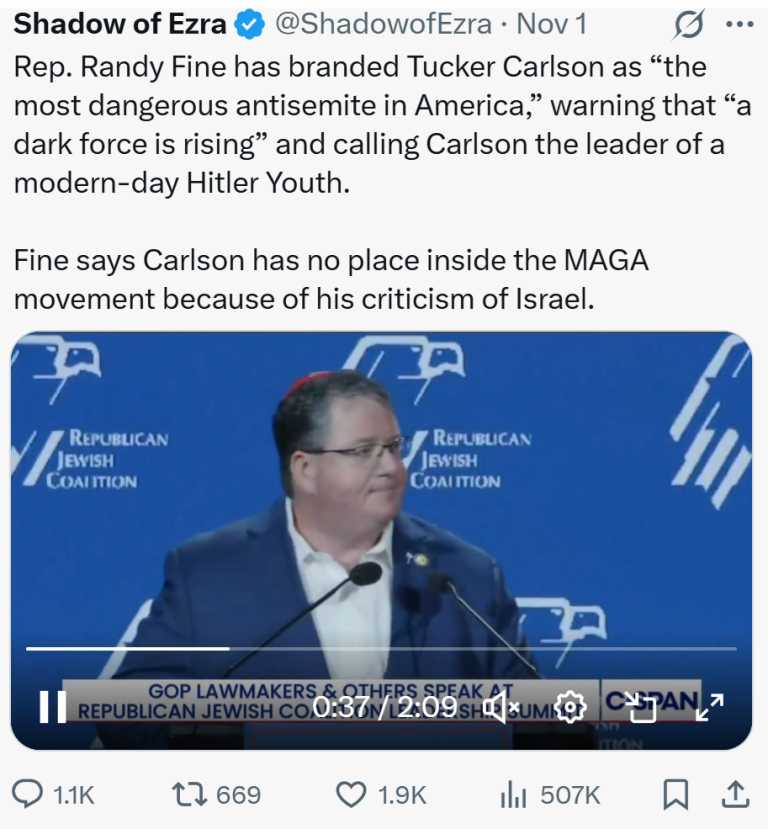Open video in picture-in-picture mode

tap(640, 707)
